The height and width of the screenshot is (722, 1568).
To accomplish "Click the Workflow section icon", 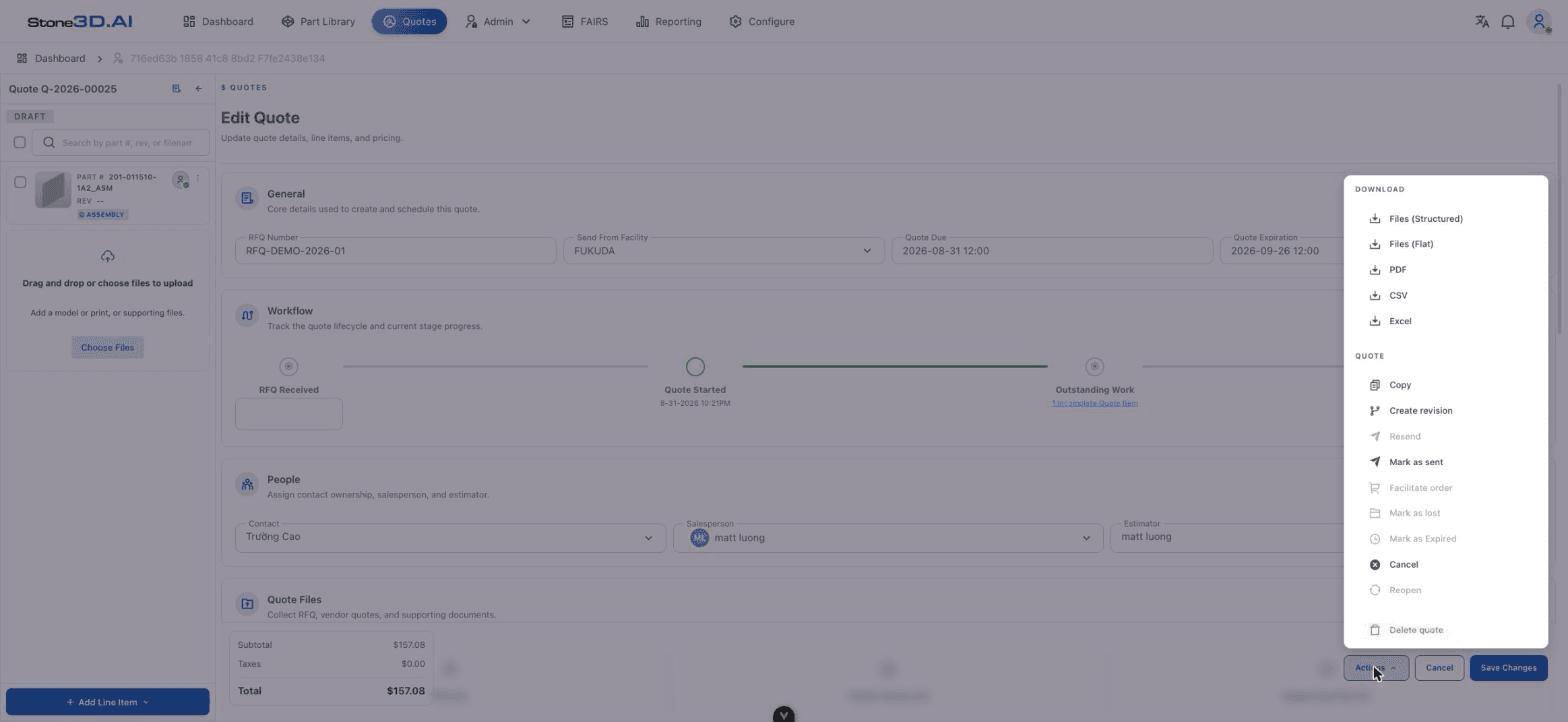I will tap(246, 316).
